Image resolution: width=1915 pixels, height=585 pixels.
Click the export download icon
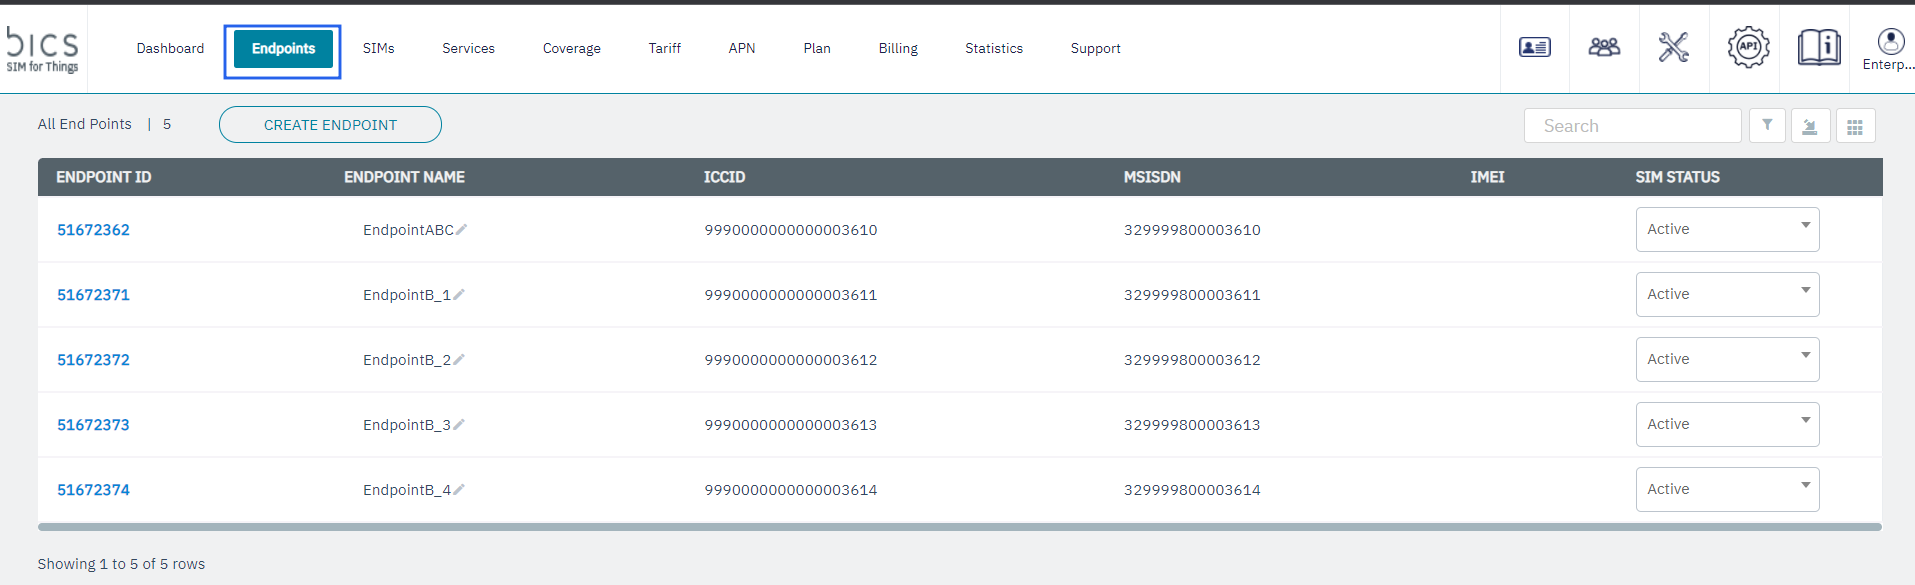[1810, 126]
